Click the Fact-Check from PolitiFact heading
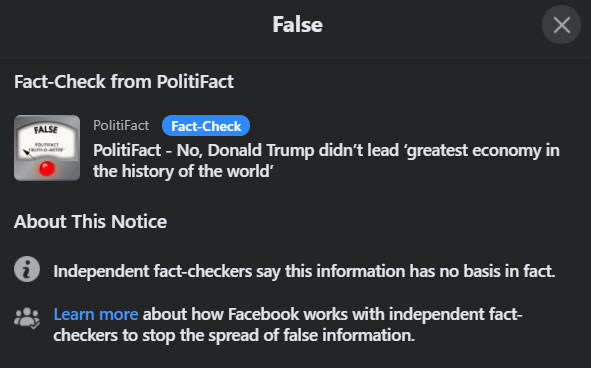Viewport: 591px width, 368px height. coord(124,81)
